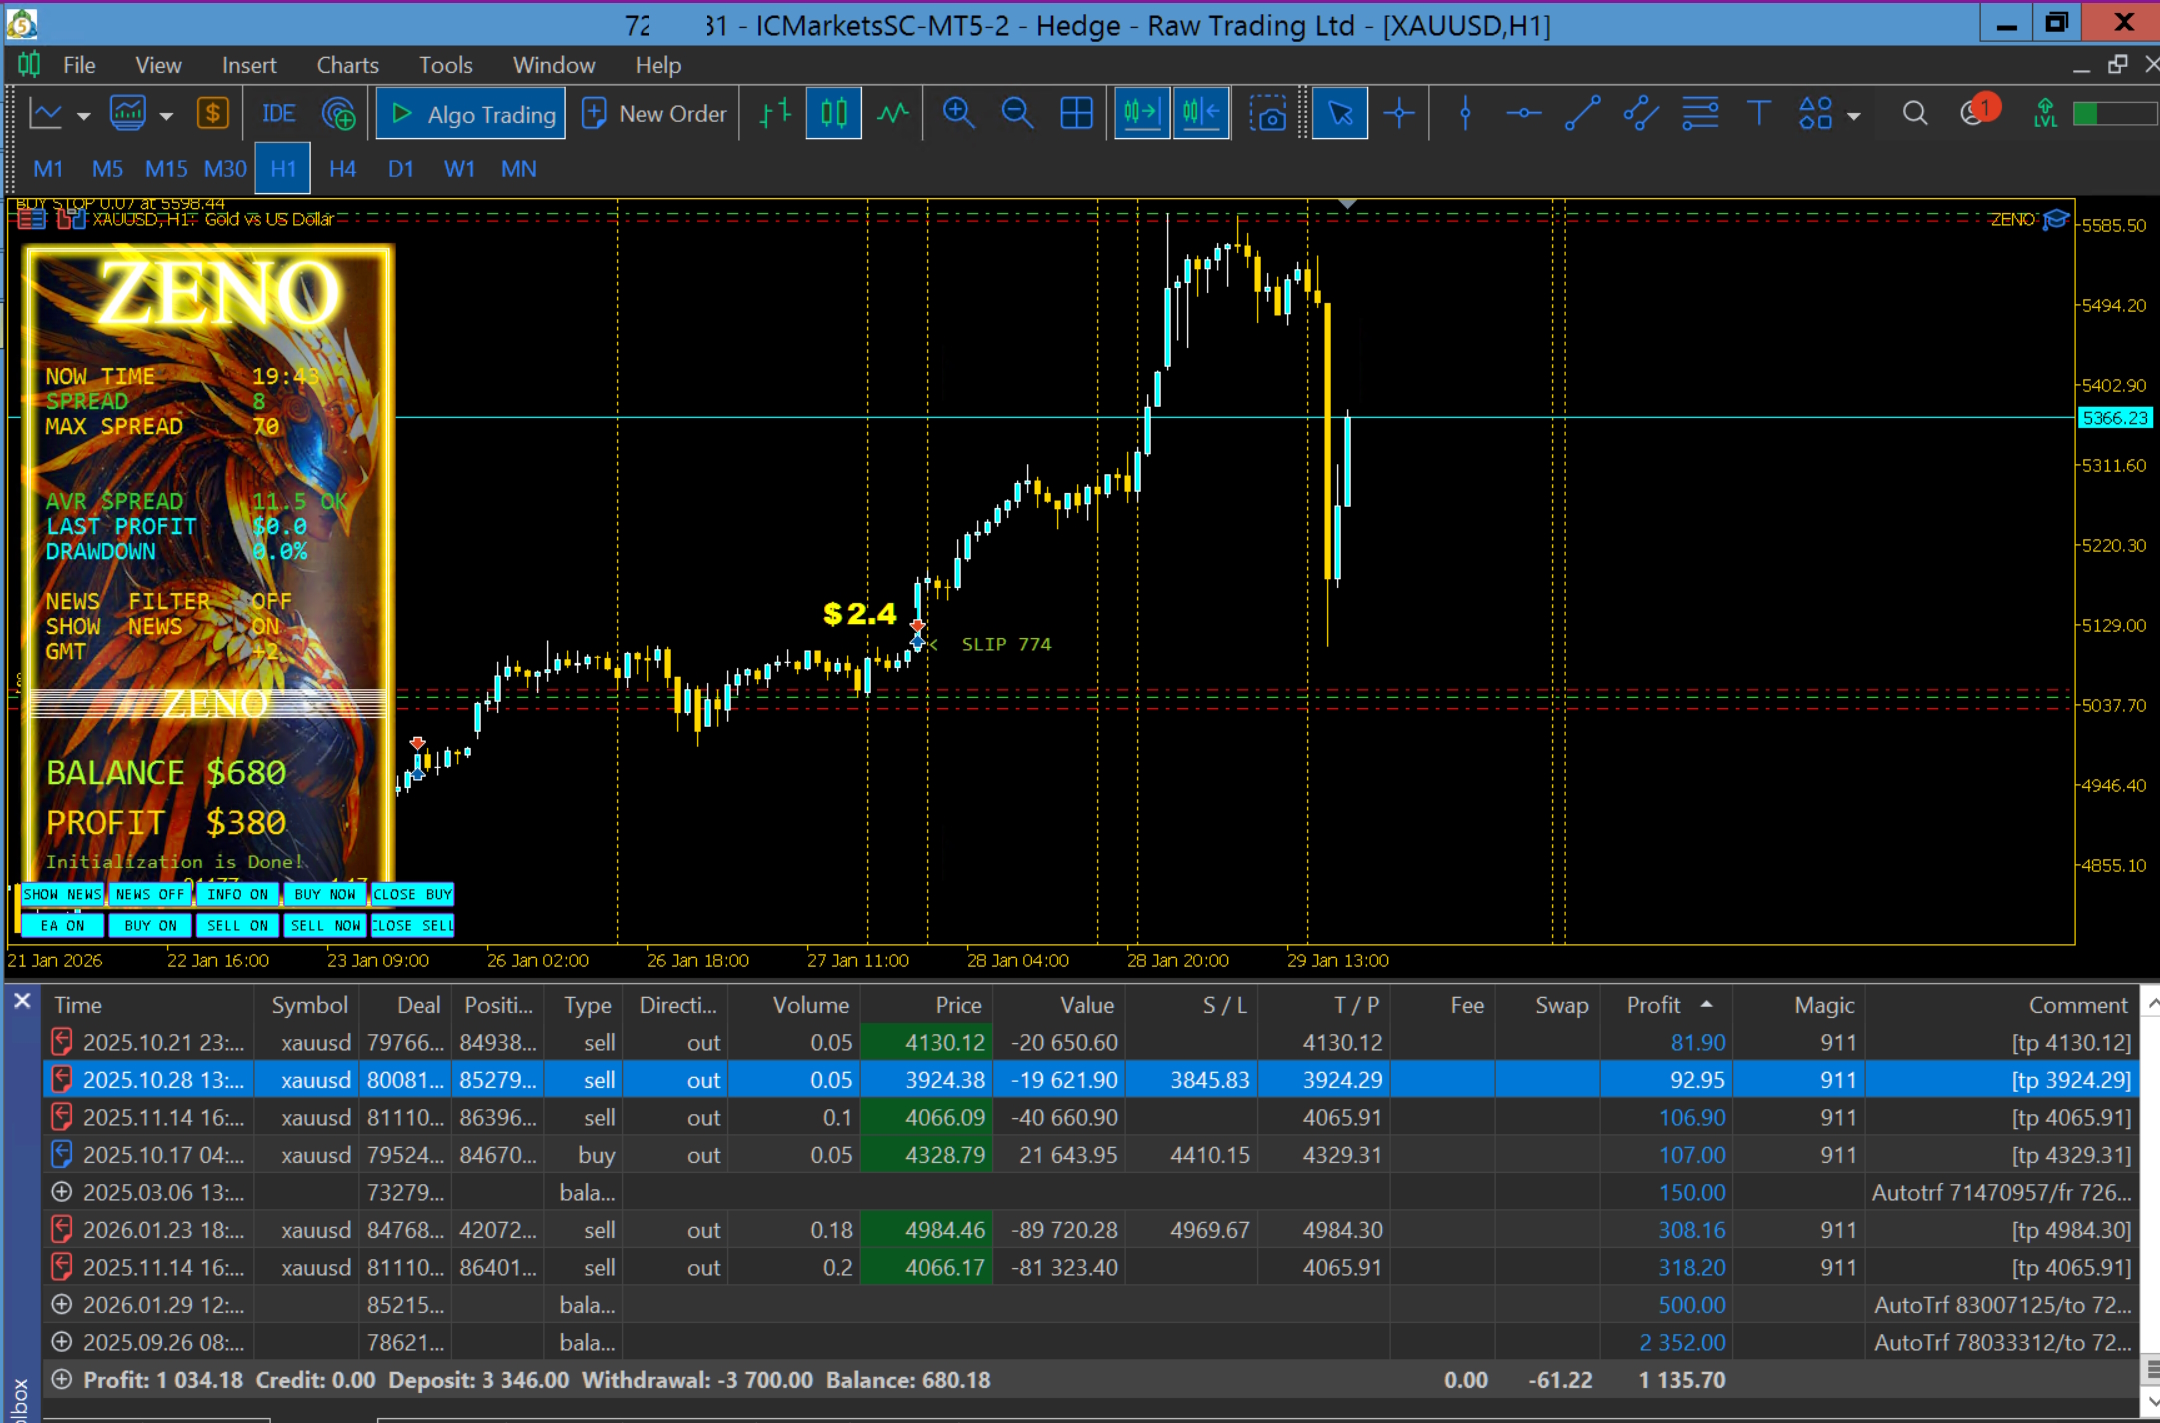Expand the indicators list dropdown arrow
The image size is (2160, 1423).
click(166, 116)
